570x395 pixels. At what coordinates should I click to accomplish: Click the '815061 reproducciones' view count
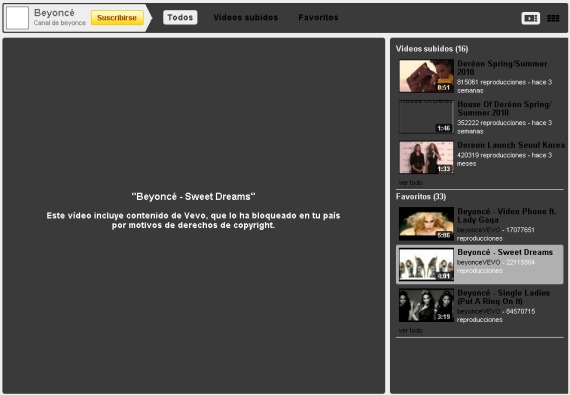click(491, 82)
